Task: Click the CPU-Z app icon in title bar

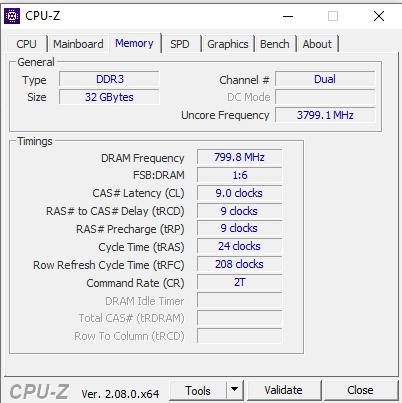Action: 12,16
